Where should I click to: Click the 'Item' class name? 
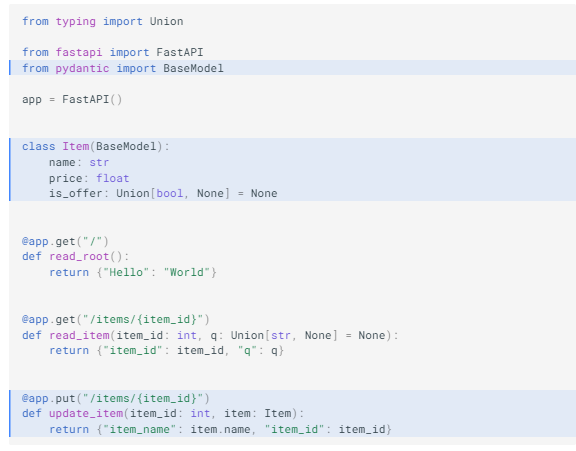coord(75,147)
